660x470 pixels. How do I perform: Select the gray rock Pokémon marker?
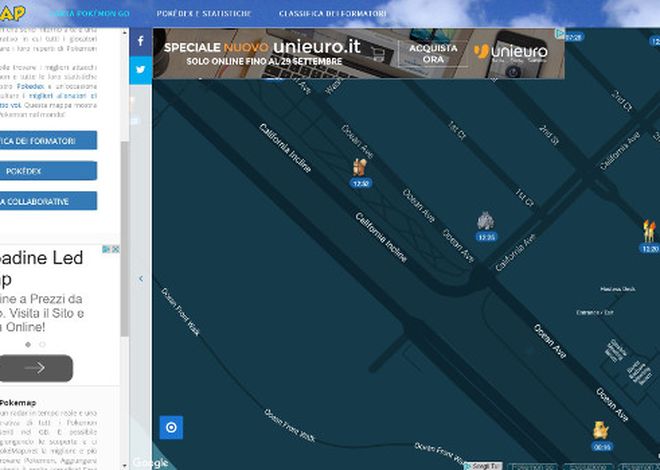[486, 226]
